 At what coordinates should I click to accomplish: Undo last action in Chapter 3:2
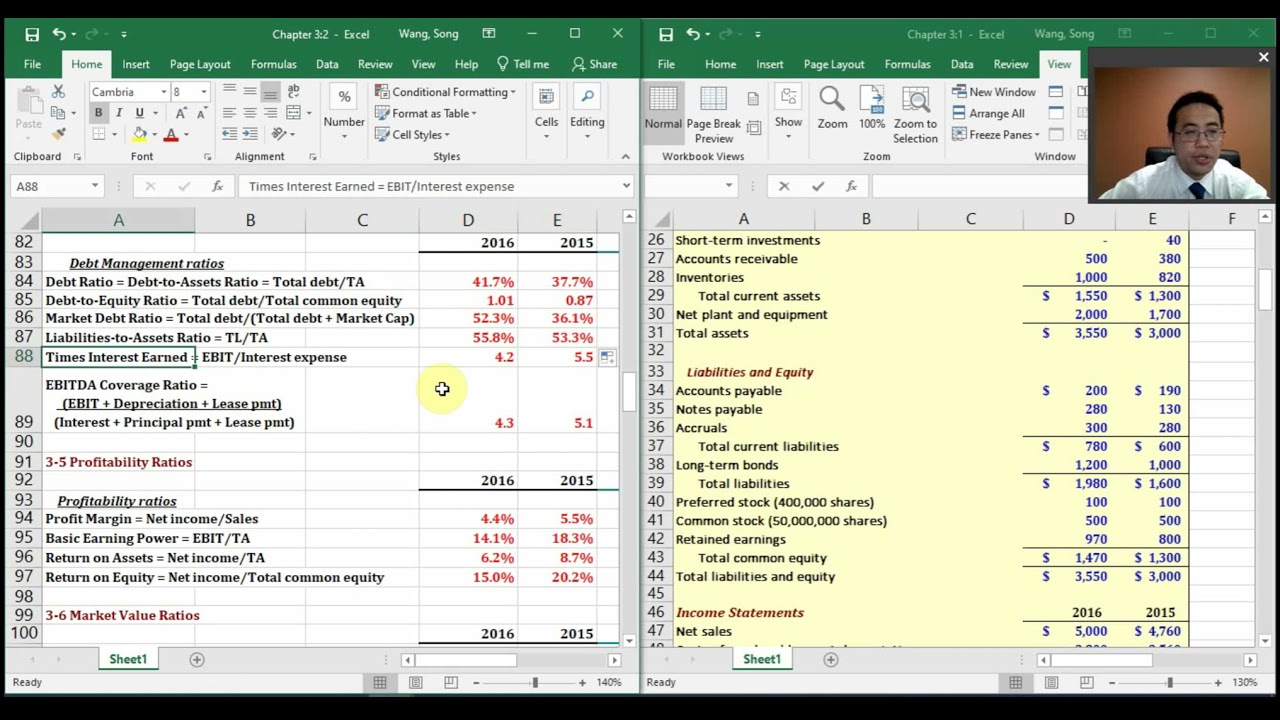[60, 34]
